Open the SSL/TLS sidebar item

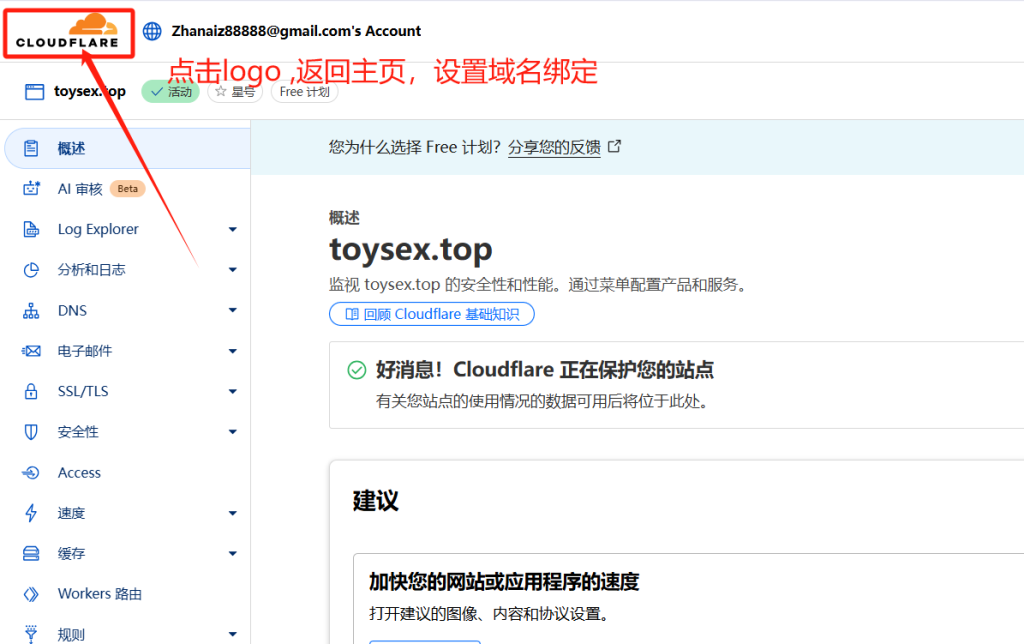(x=127, y=391)
